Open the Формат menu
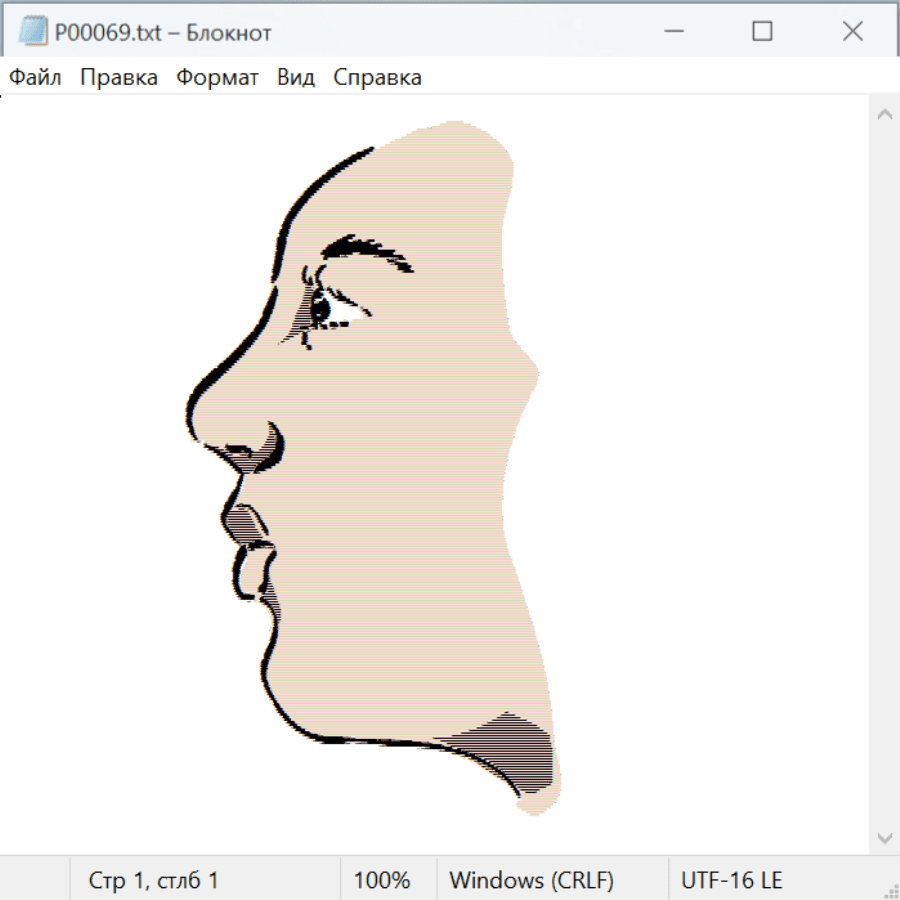Viewport: 900px width, 900px height. point(217,78)
